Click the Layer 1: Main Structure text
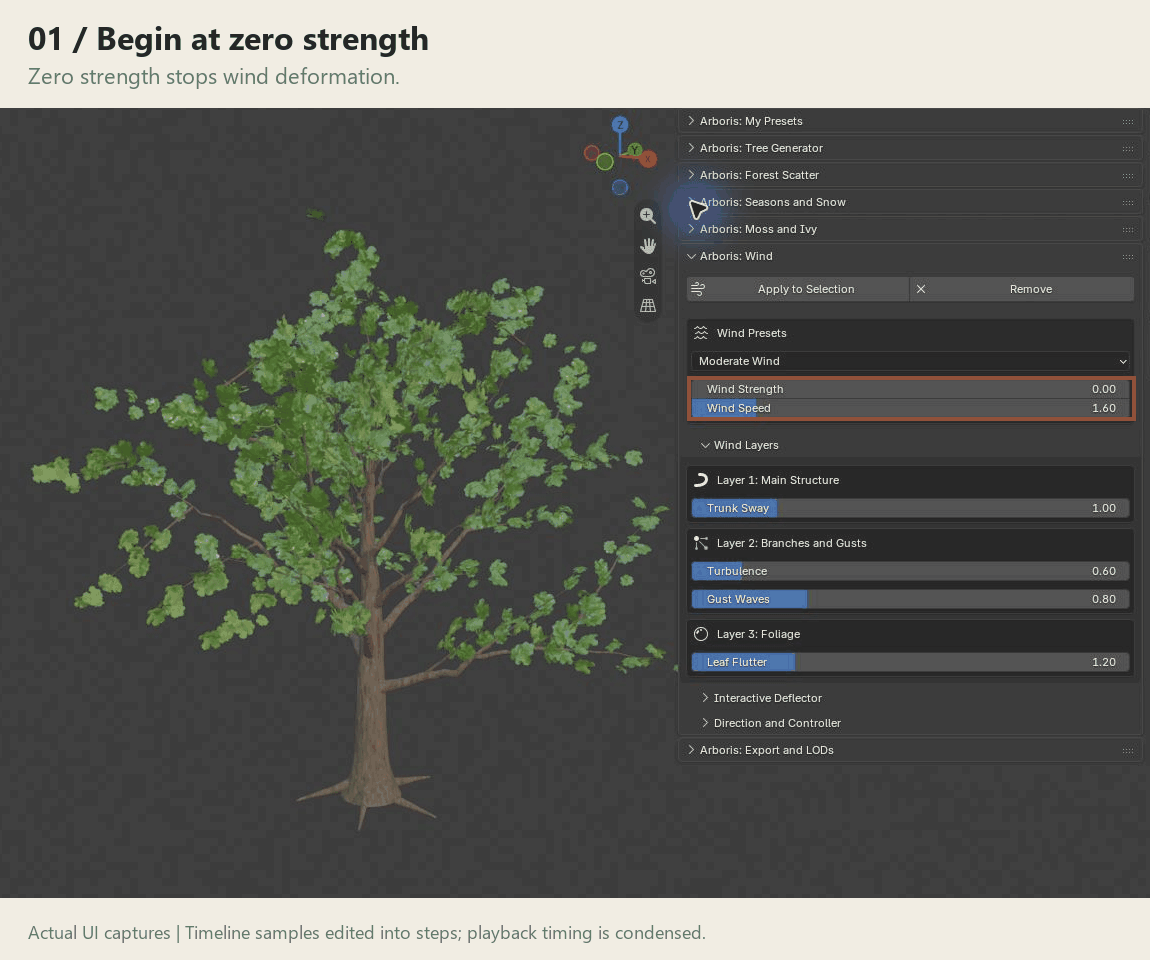 tap(777, 480)
